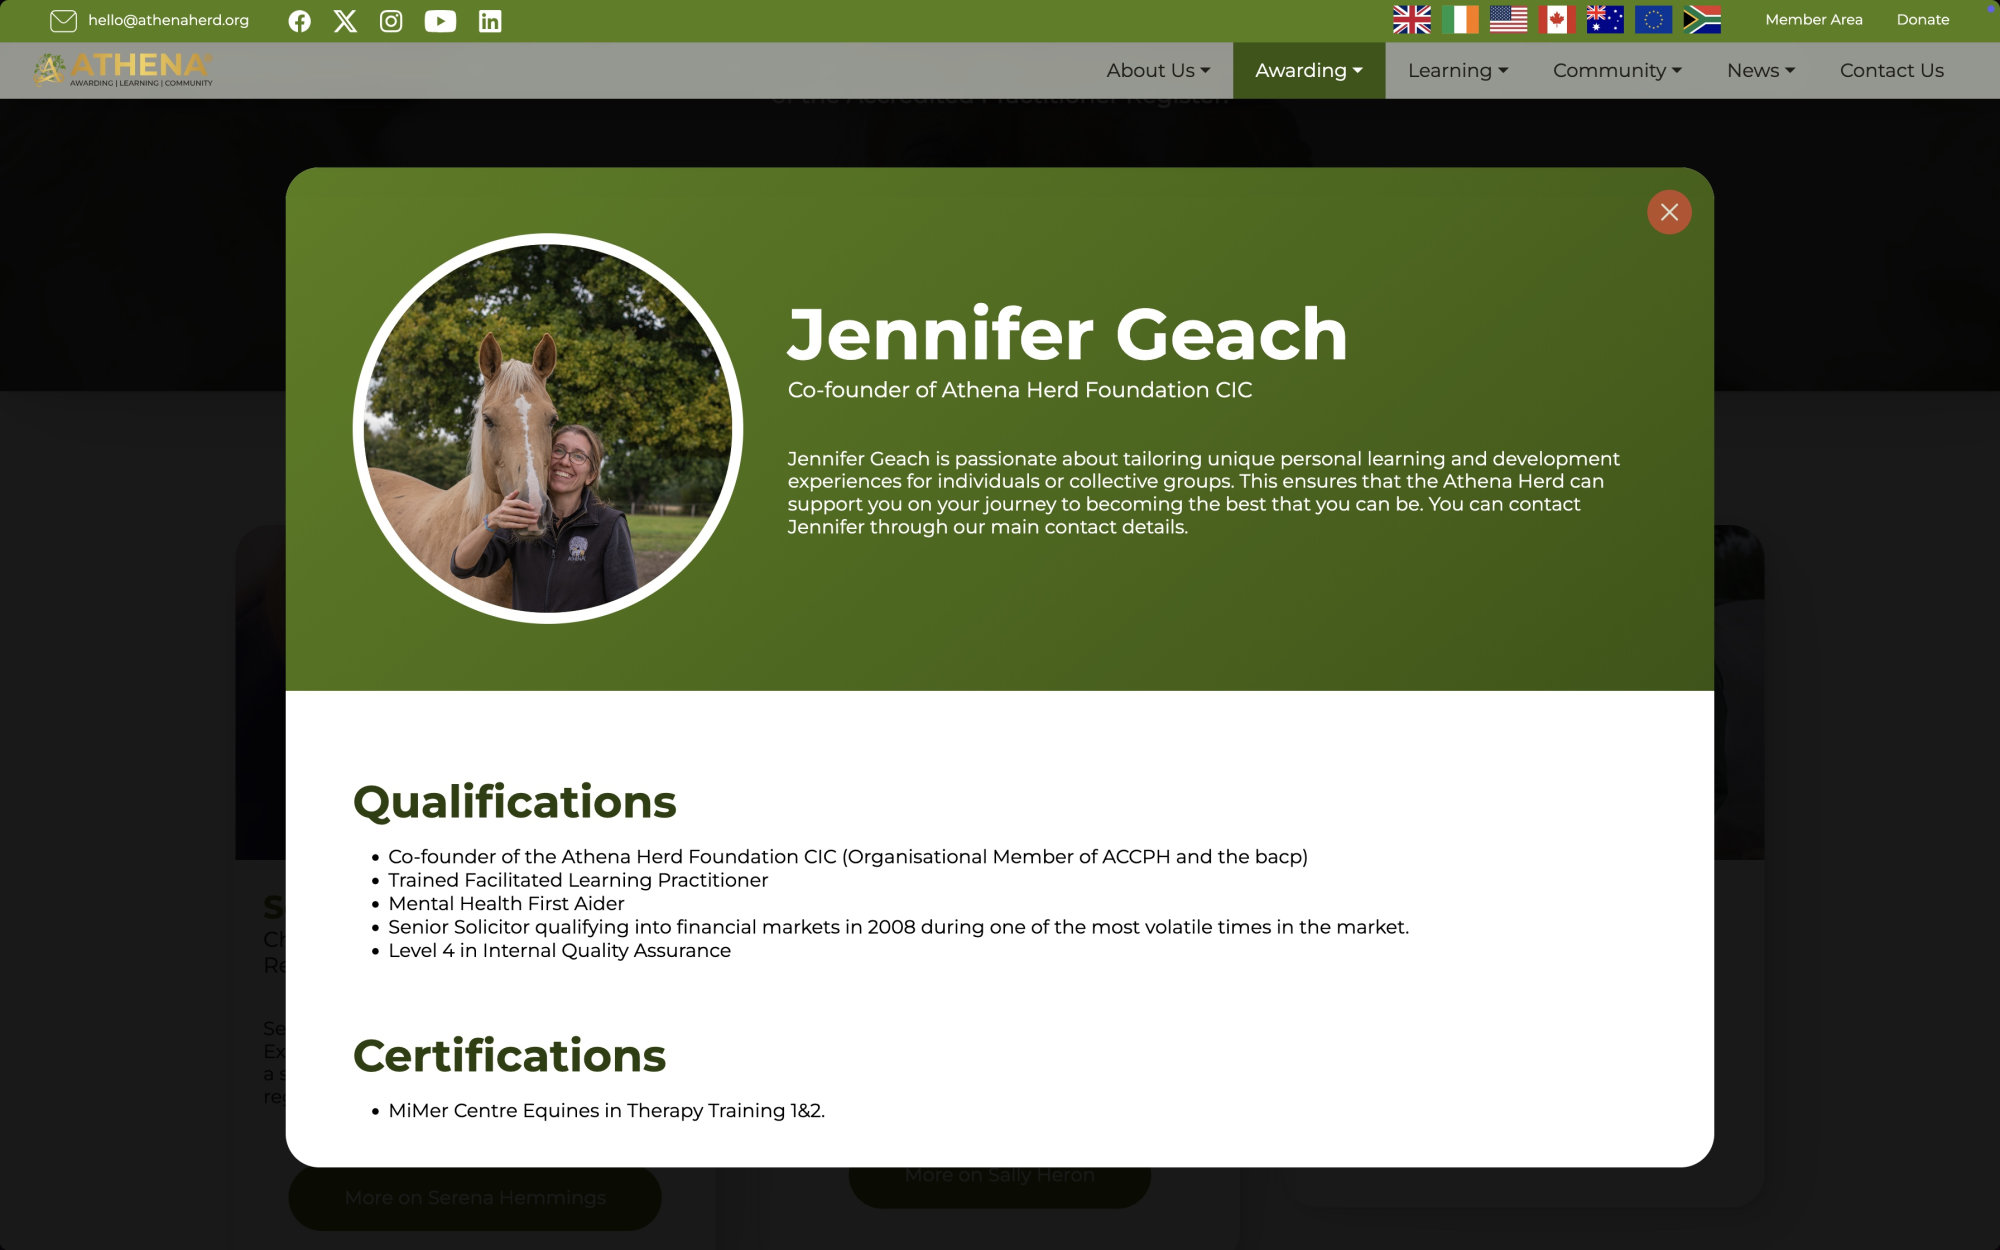Click the Co-founder of Athena Herd Foundation subtitle
Viewport: 2000px width, 1250px height.
click(1020, 390)
